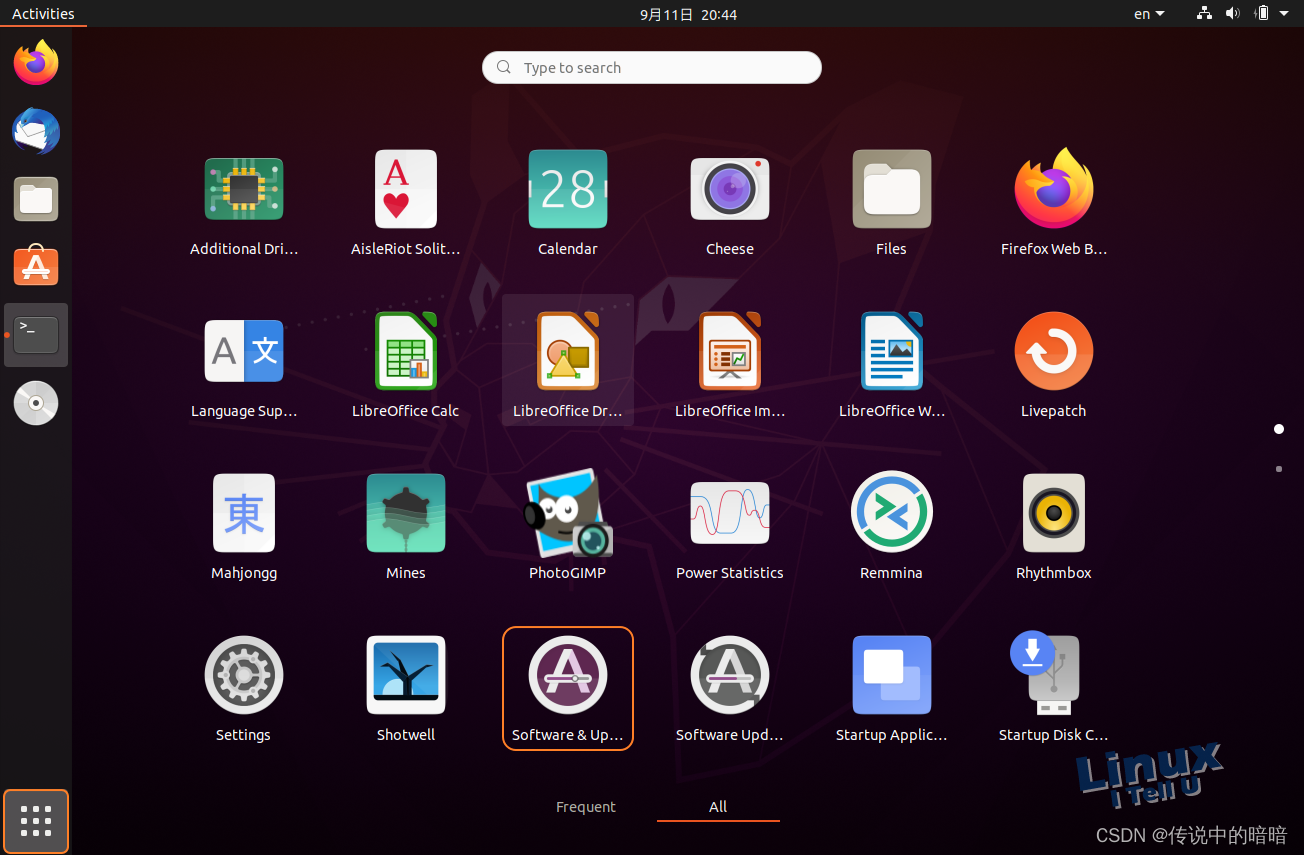Open LibreOffice Impress
The image size is (1304, 855).
point(730,366)
